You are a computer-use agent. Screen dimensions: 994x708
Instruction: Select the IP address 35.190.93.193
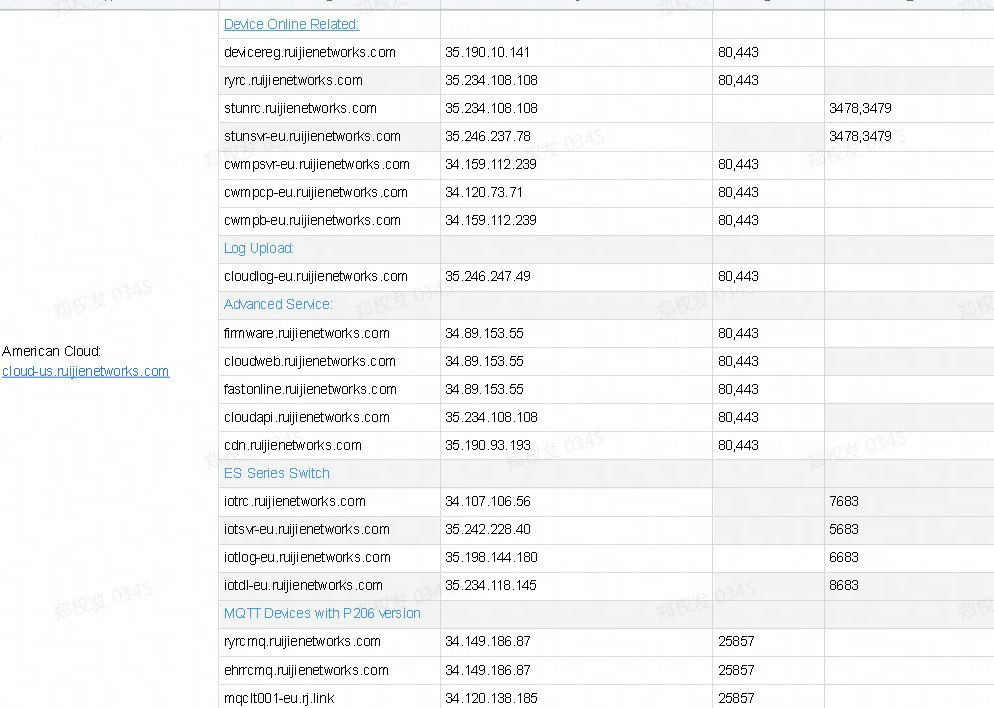pyautogui.click(x=487, y=445)
